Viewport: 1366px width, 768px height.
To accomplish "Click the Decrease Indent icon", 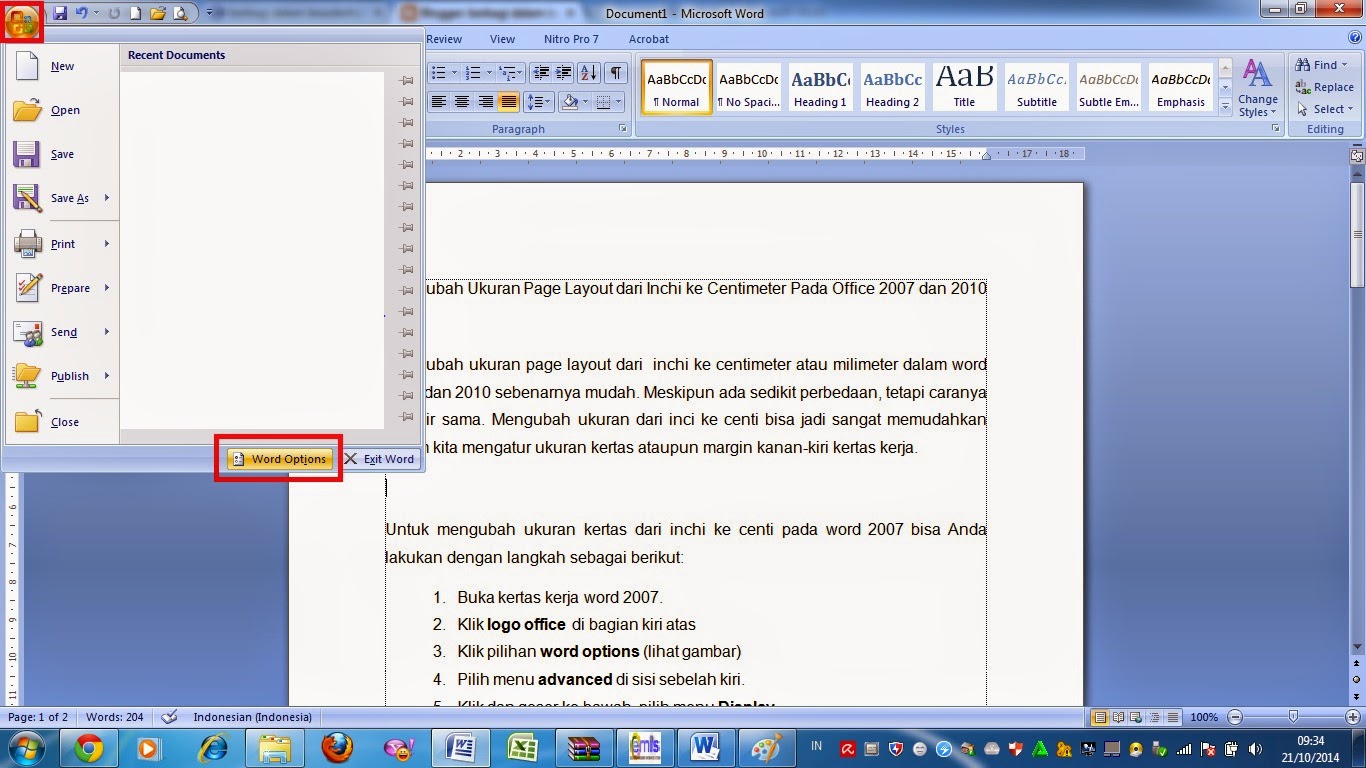I will click(x=541, y=73).
